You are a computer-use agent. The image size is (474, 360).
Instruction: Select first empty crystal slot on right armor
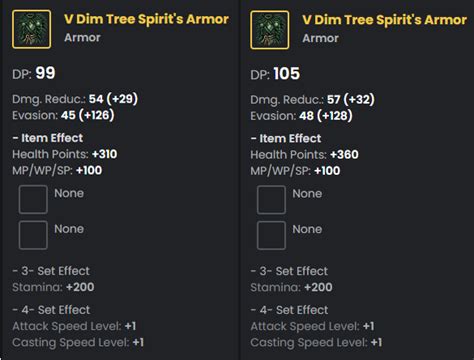[271, 200]
